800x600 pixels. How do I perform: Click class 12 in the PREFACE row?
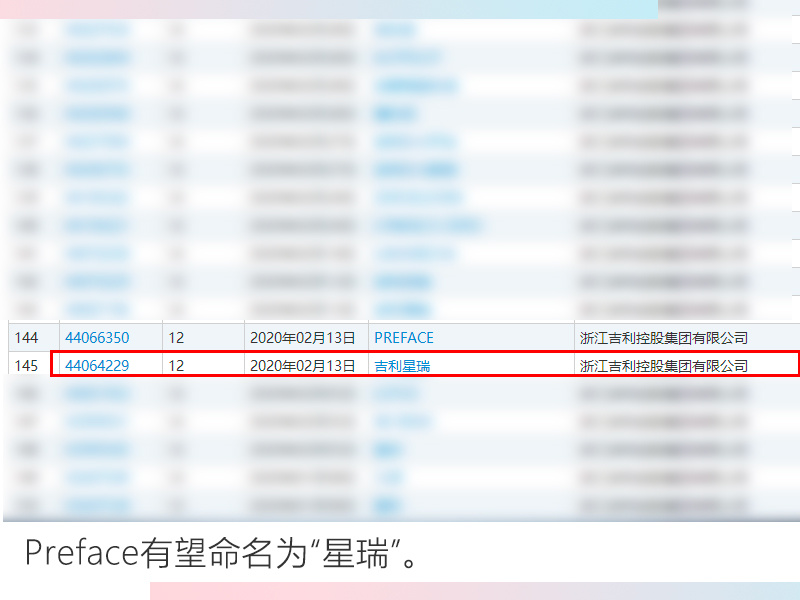(176, 338)
